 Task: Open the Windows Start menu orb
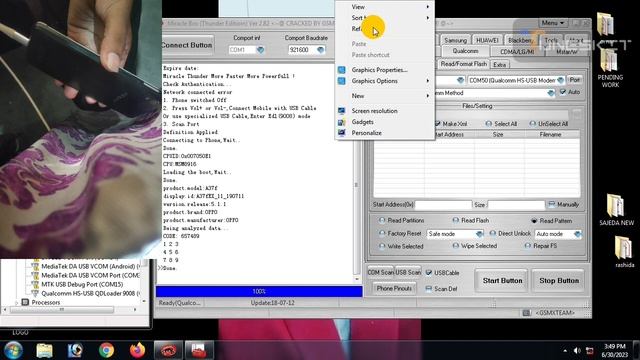tap(13, 350)
